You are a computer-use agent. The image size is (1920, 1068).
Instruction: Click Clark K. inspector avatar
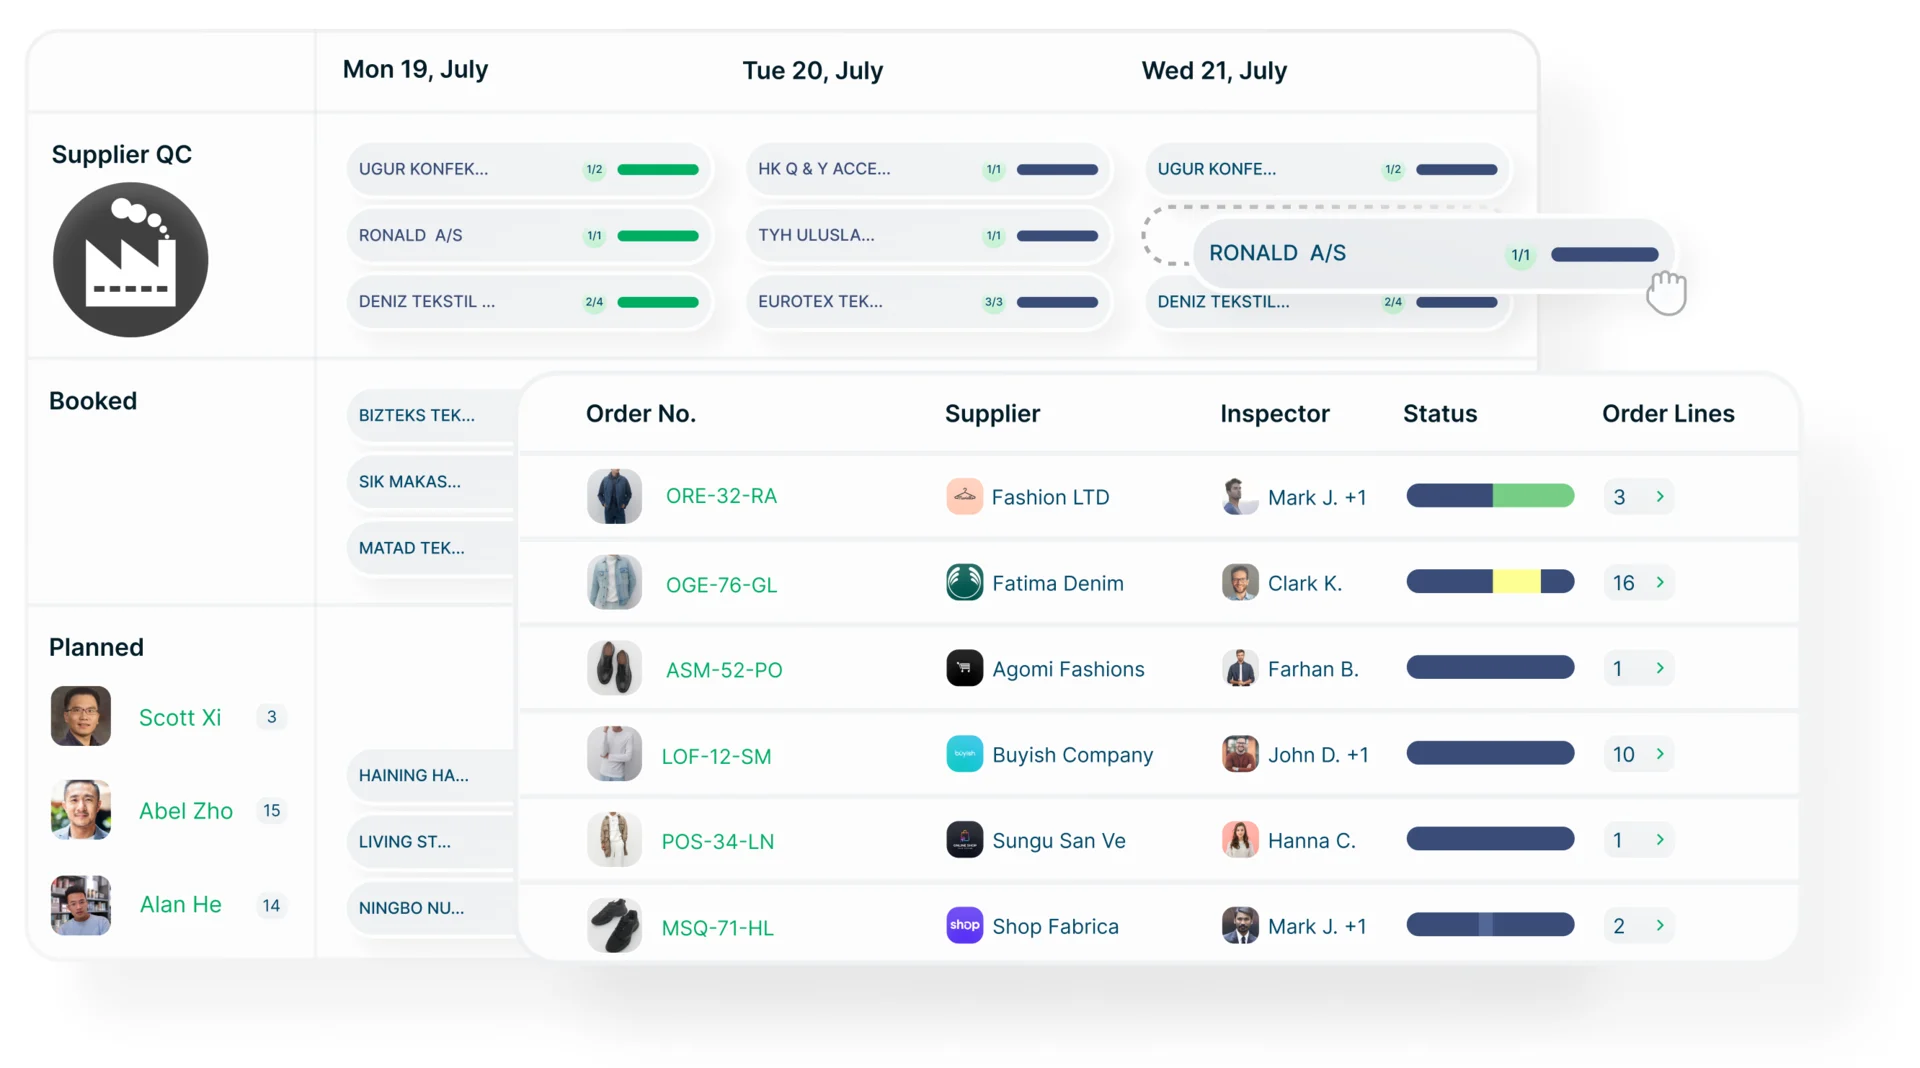1240,582
